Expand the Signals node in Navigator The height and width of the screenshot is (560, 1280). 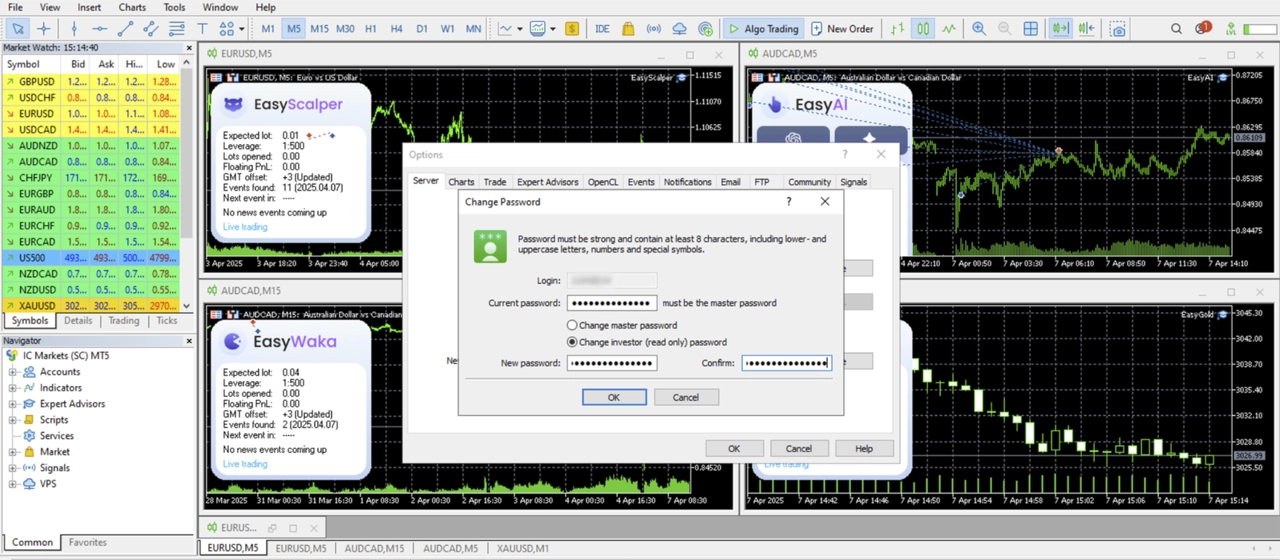[13, 468]
